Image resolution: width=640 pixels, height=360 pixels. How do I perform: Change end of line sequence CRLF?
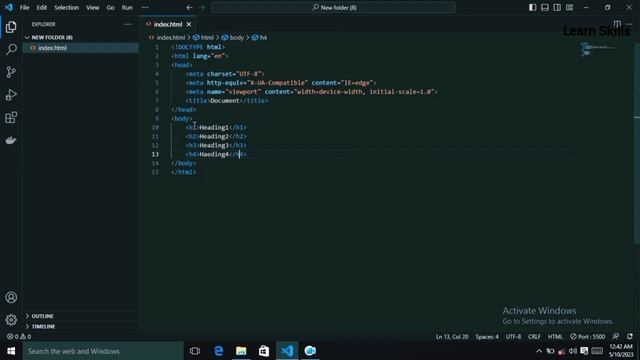534,336
